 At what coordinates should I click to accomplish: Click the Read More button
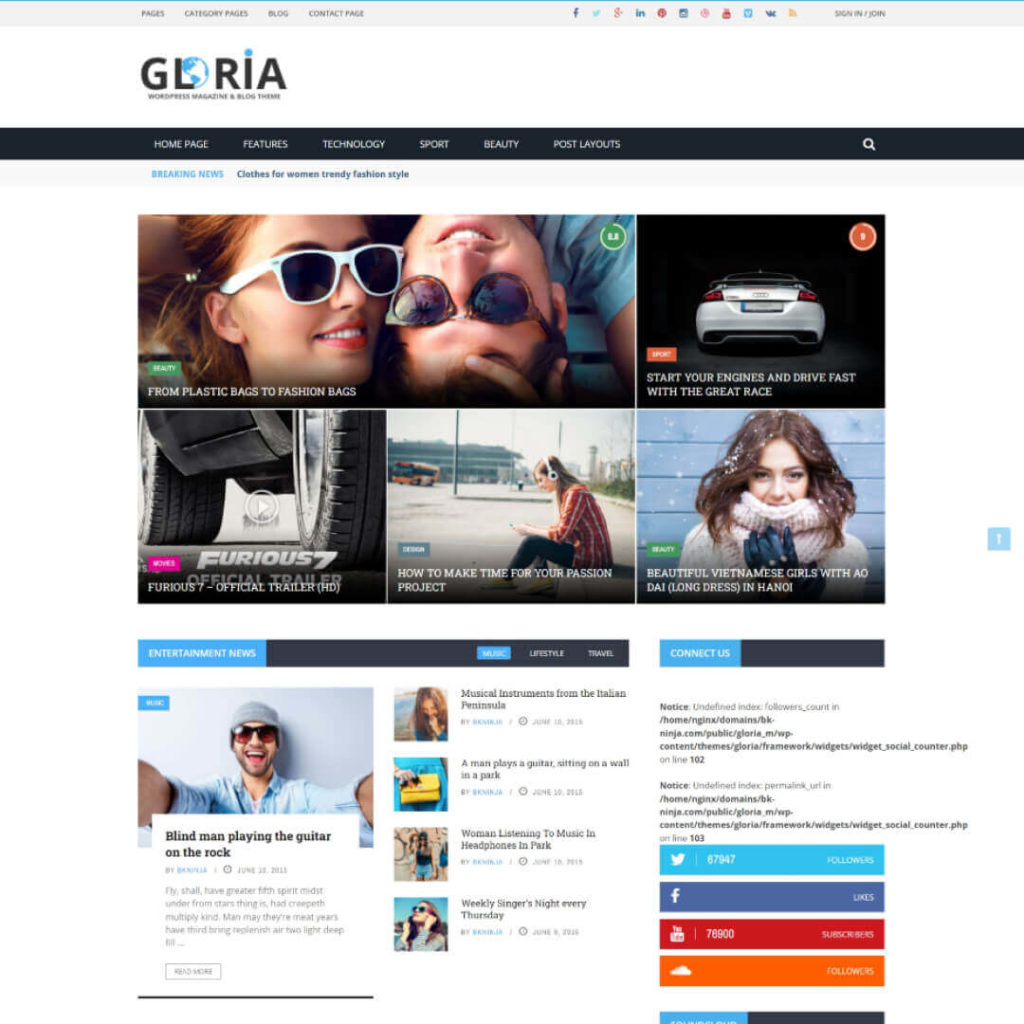pyautogui.click(x=193, y=972)
